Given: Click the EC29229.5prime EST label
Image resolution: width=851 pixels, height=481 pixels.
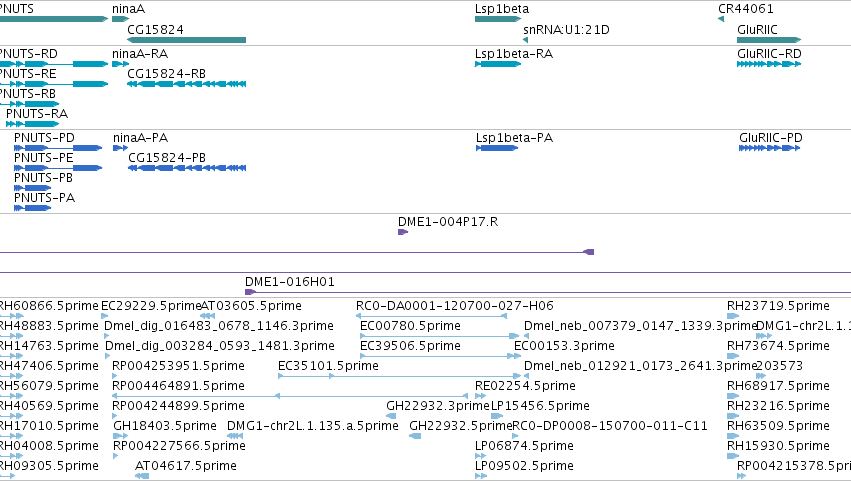Looking at the screenshot, I should pos(151,306).
